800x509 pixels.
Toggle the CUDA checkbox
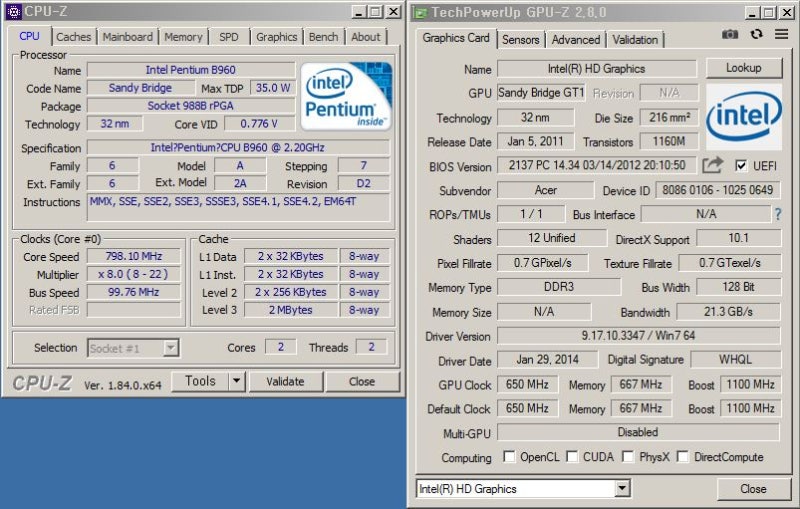point(572,456)
